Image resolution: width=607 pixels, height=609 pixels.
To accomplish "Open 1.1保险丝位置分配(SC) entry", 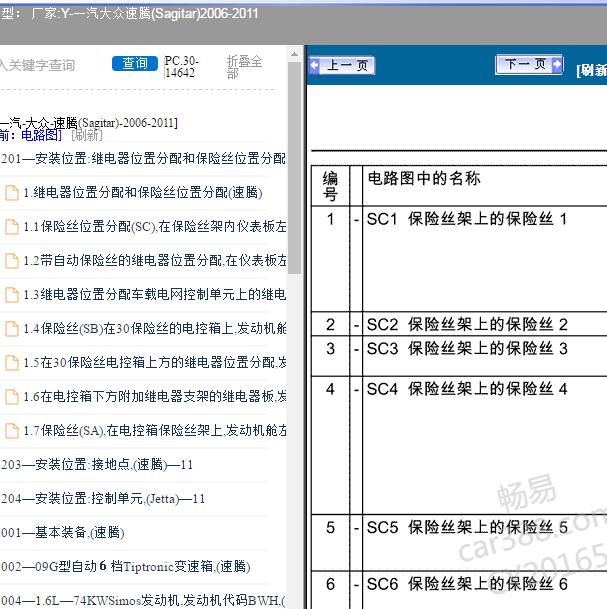I will click(x=155, y=226).
